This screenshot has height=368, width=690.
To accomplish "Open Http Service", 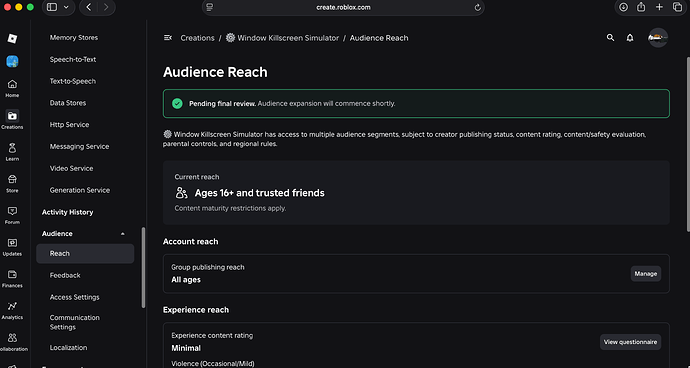I will 70,125.
